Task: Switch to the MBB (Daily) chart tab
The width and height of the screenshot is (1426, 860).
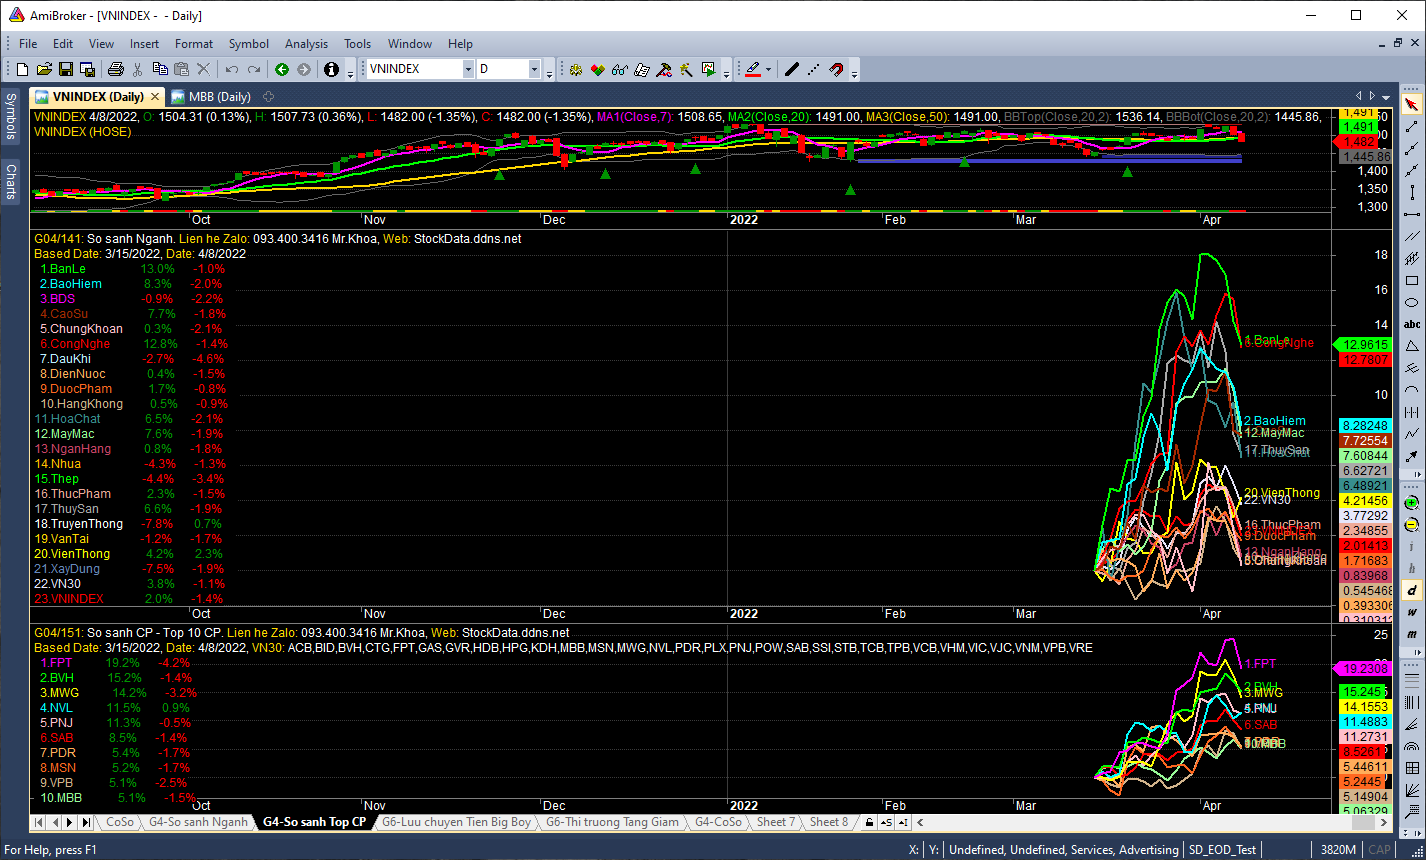Action: [210, 97]
